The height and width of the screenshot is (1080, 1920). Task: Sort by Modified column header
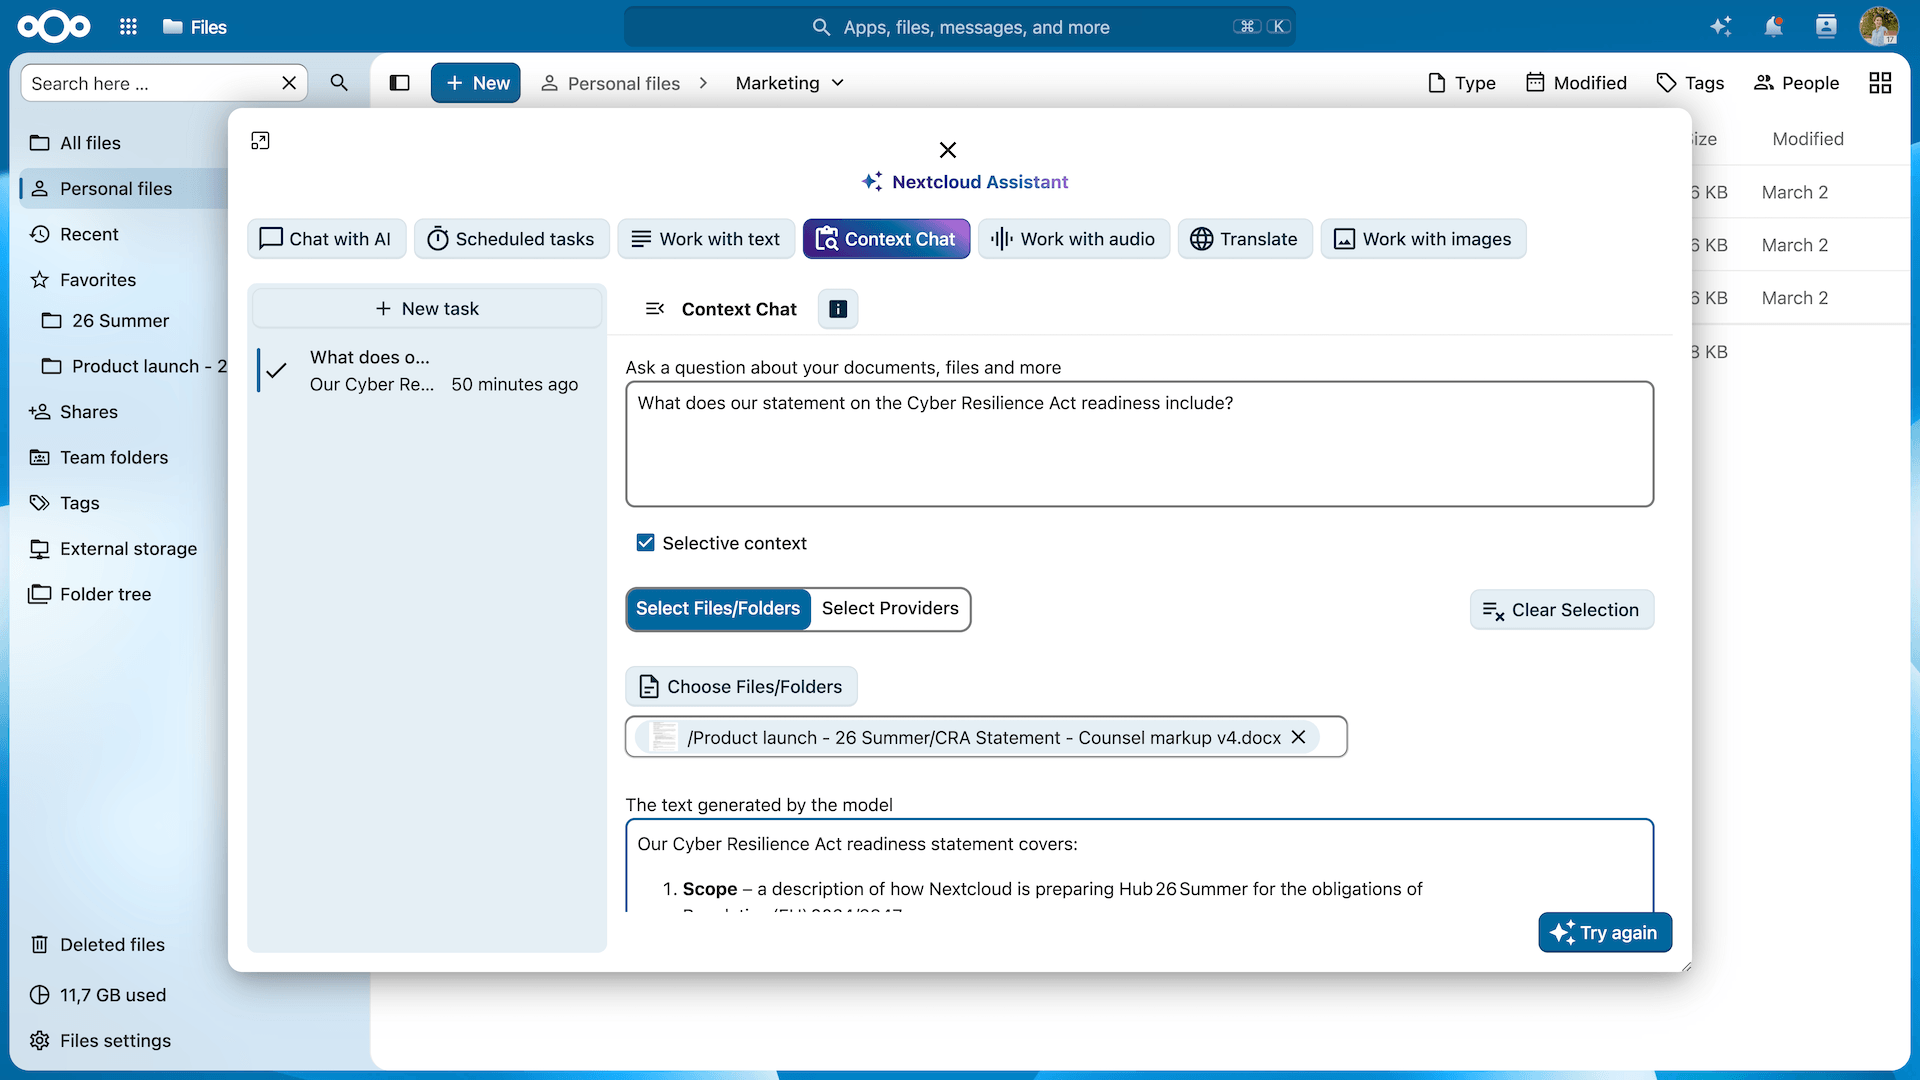(1808, 139)
